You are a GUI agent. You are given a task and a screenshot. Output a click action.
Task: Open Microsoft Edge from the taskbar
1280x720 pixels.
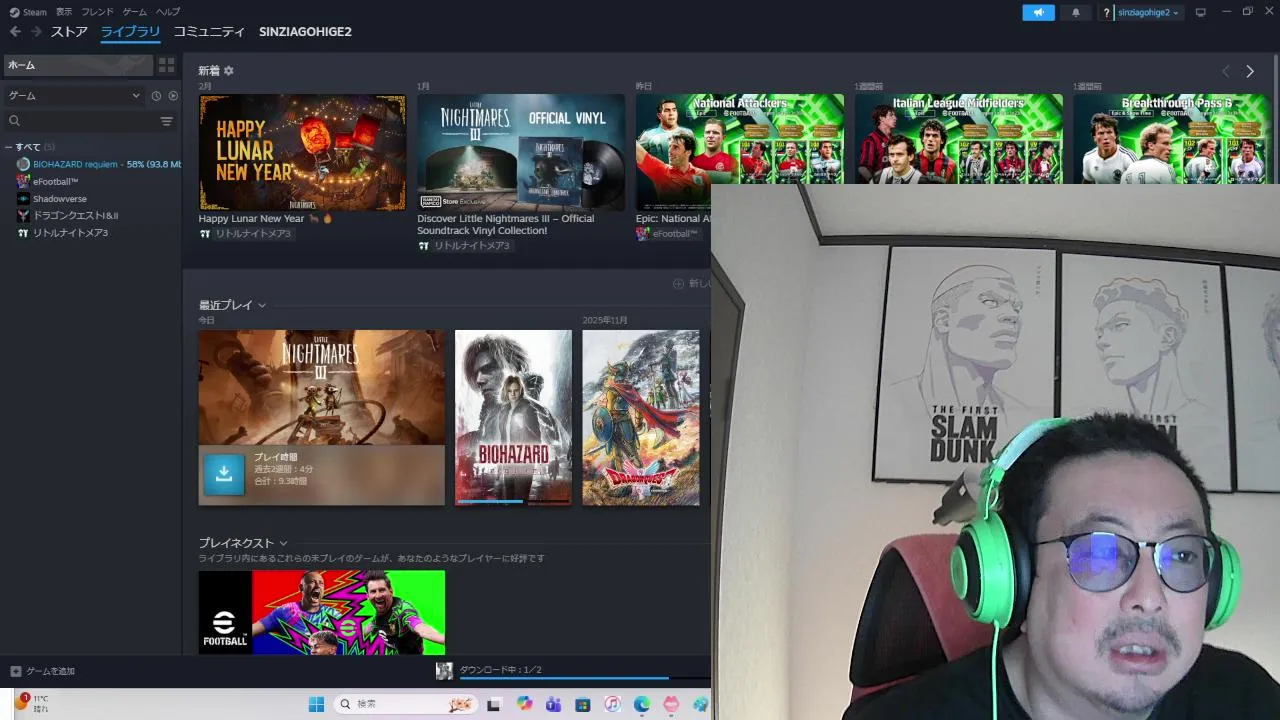tap(642, 704)
